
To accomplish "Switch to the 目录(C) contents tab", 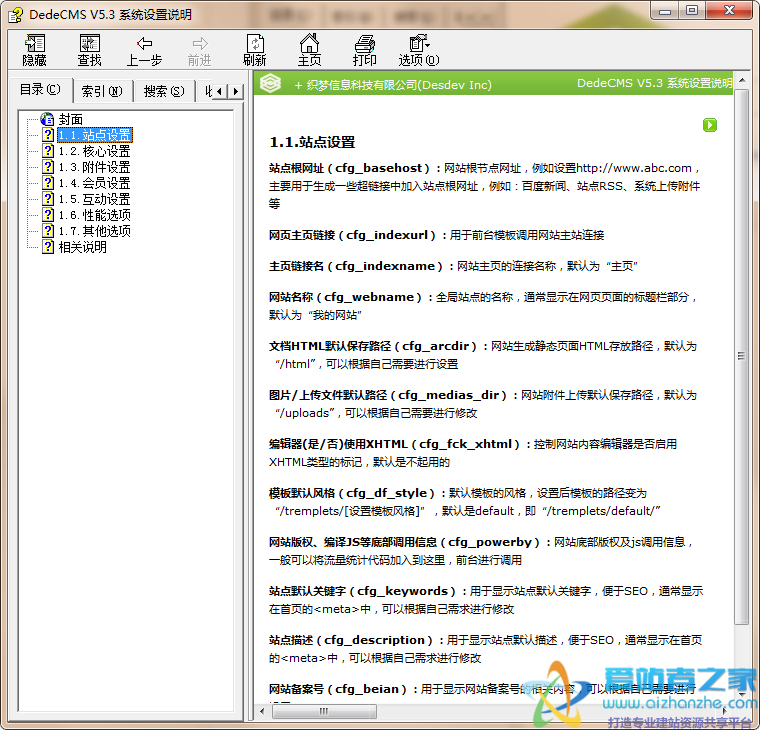I will click(40, 90).
